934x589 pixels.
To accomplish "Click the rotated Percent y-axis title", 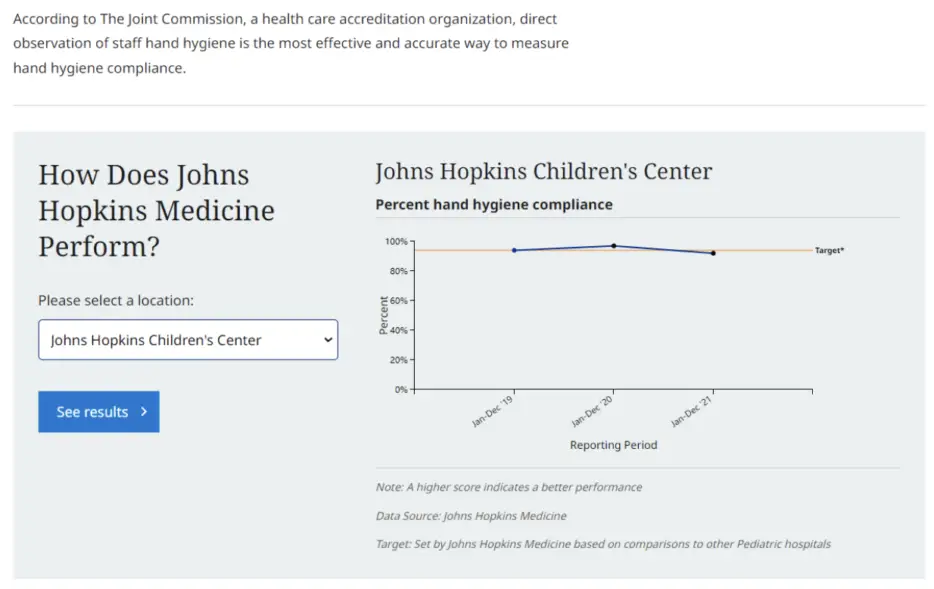I will tap(384, 315).
